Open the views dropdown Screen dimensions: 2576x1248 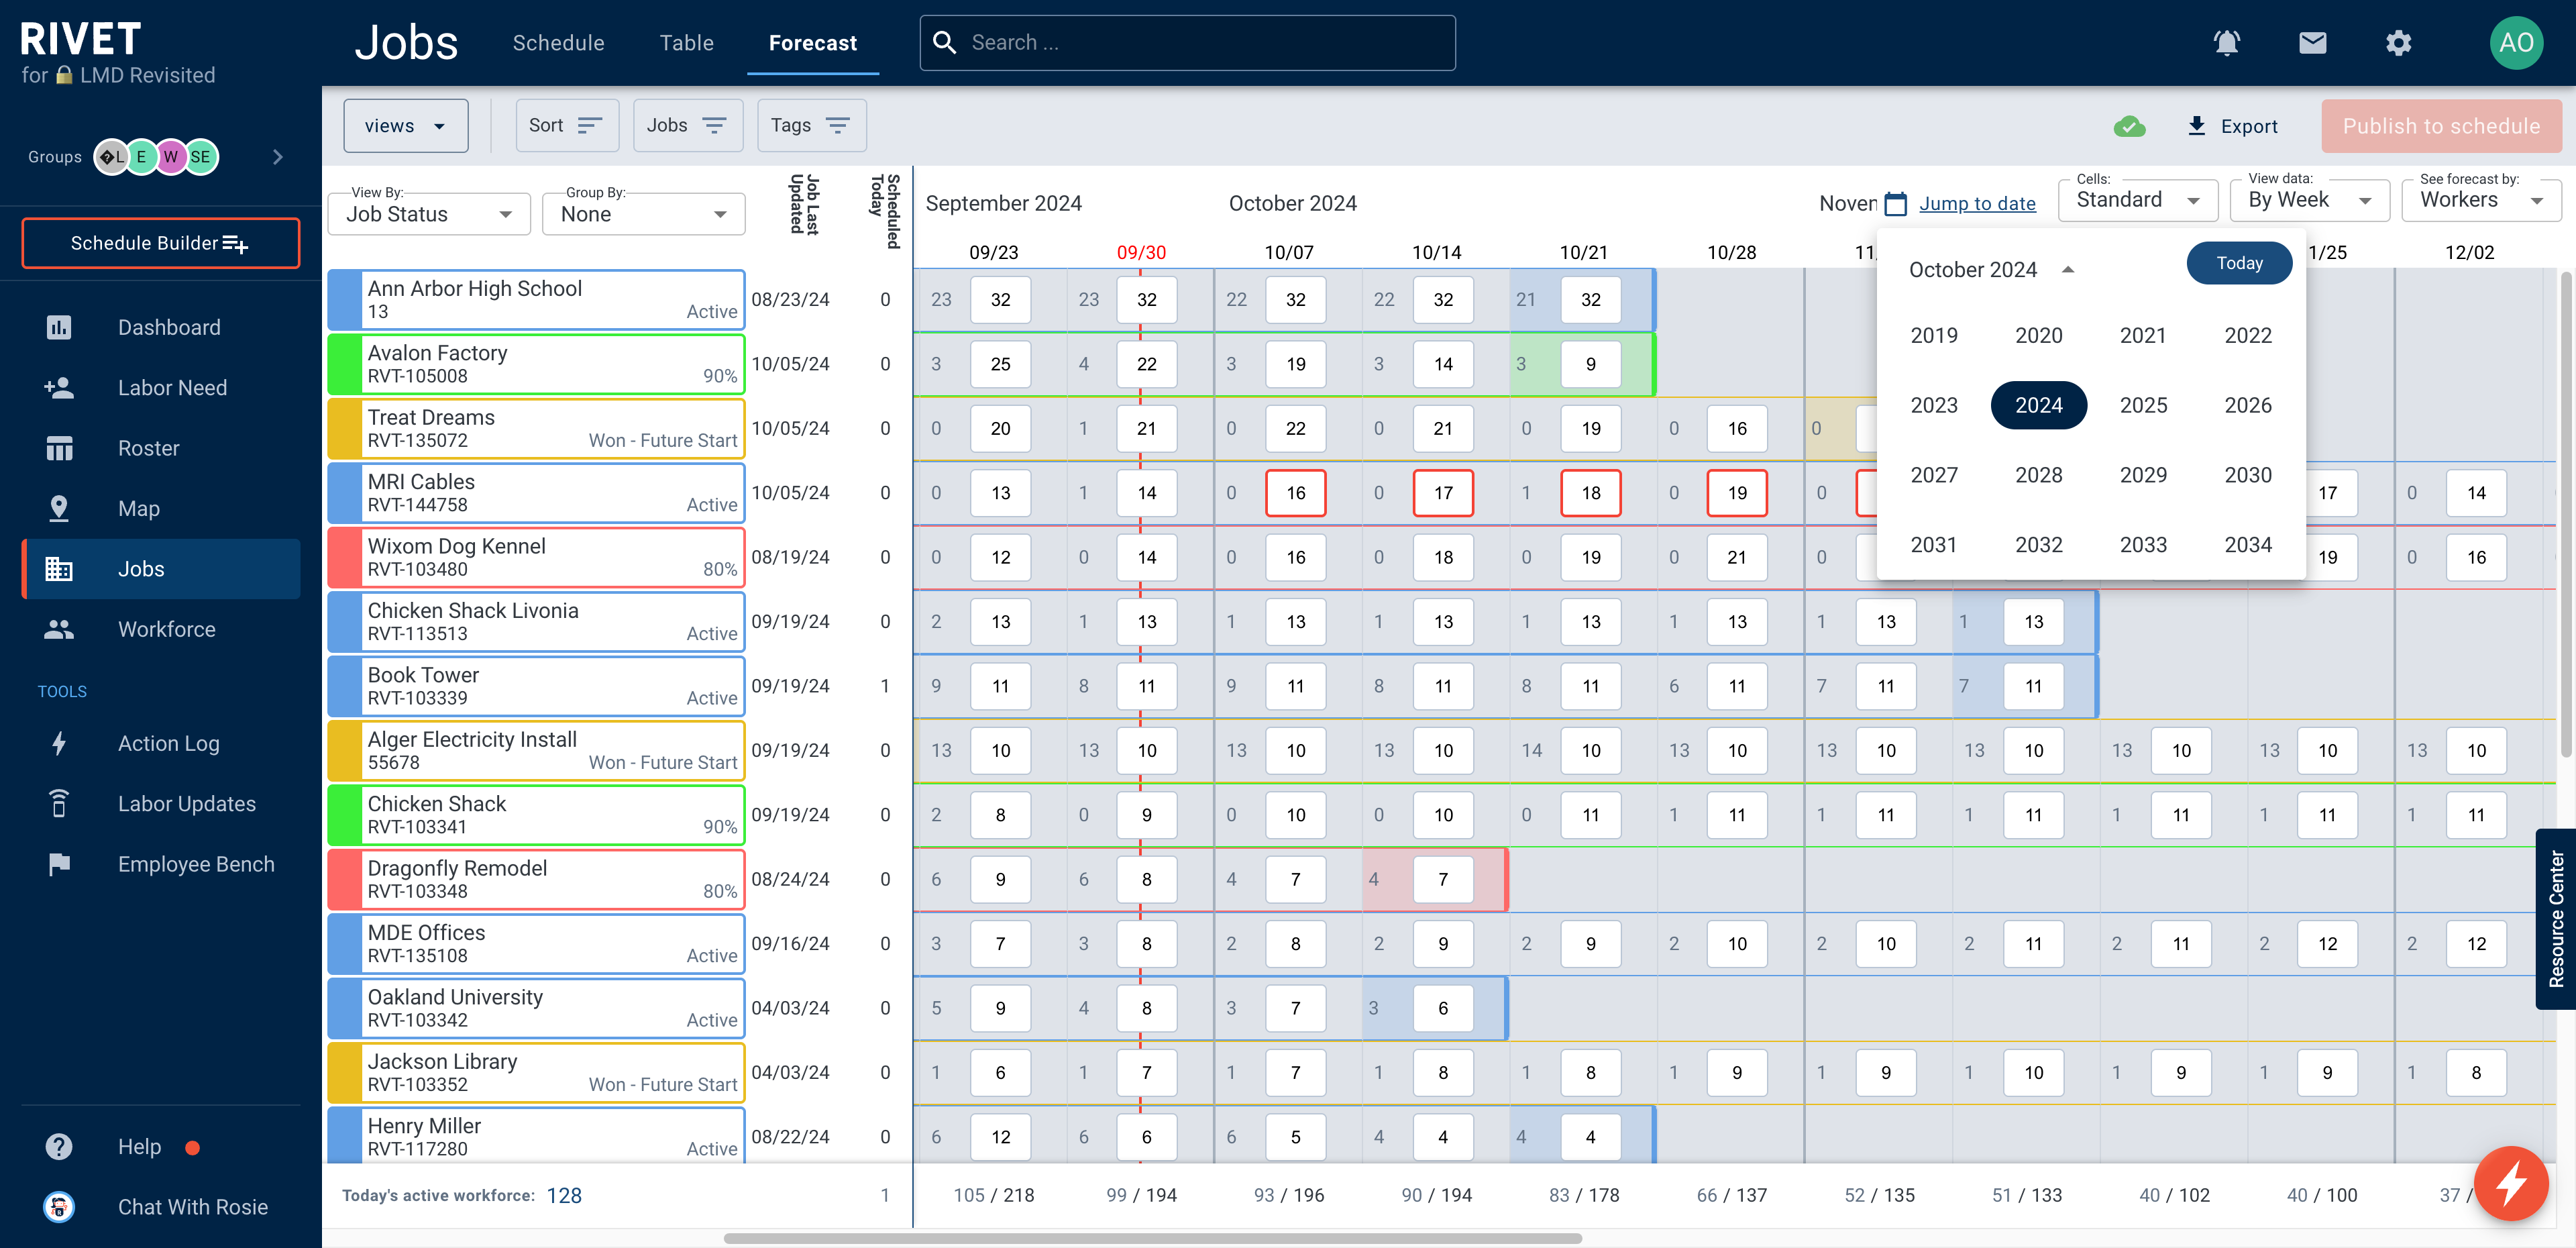pyautogui.click(x=406, y=126)
